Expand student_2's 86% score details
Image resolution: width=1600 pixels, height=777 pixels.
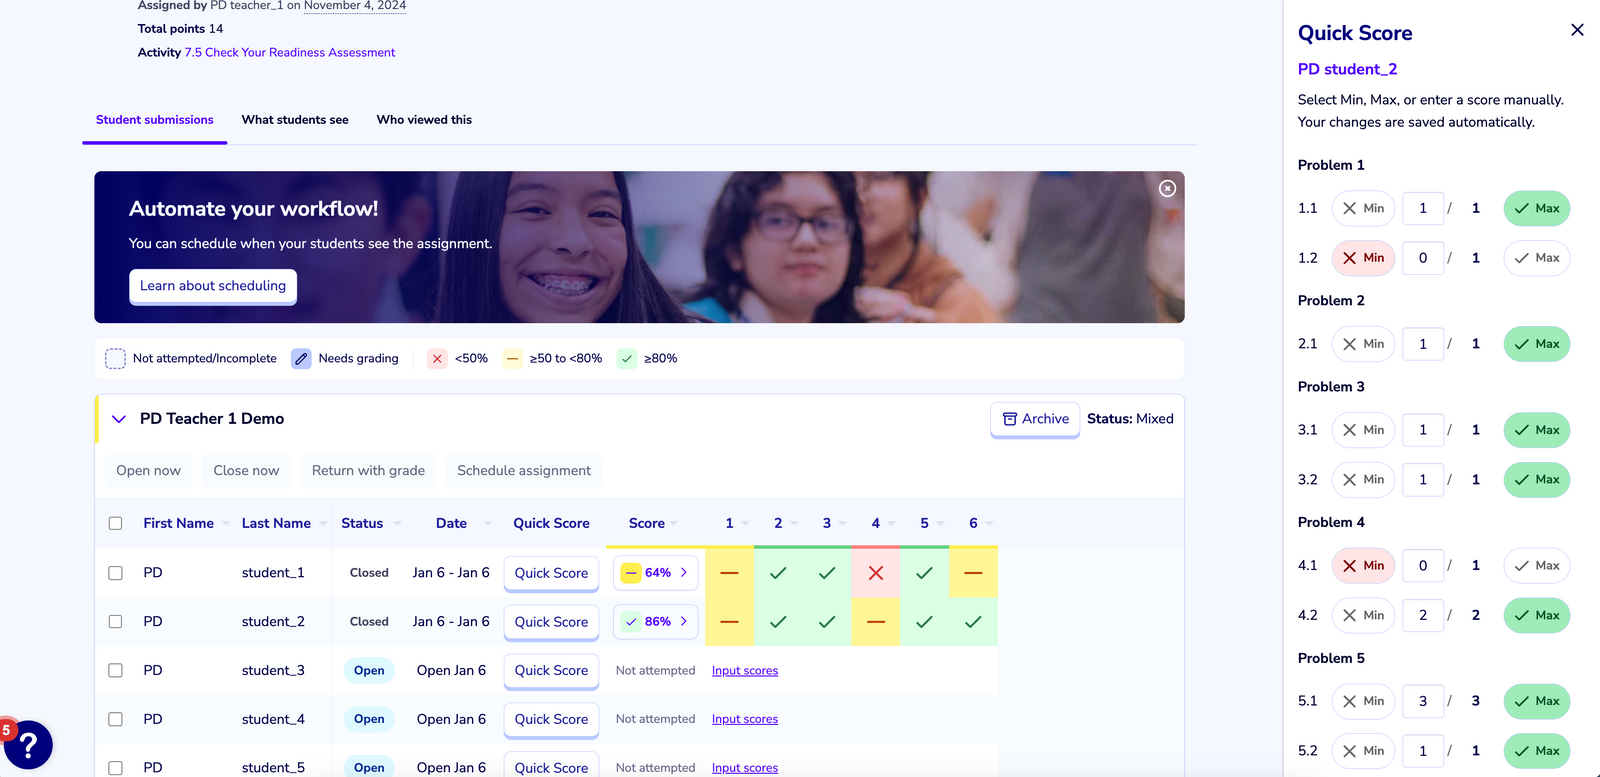click(x=655, y=622)
